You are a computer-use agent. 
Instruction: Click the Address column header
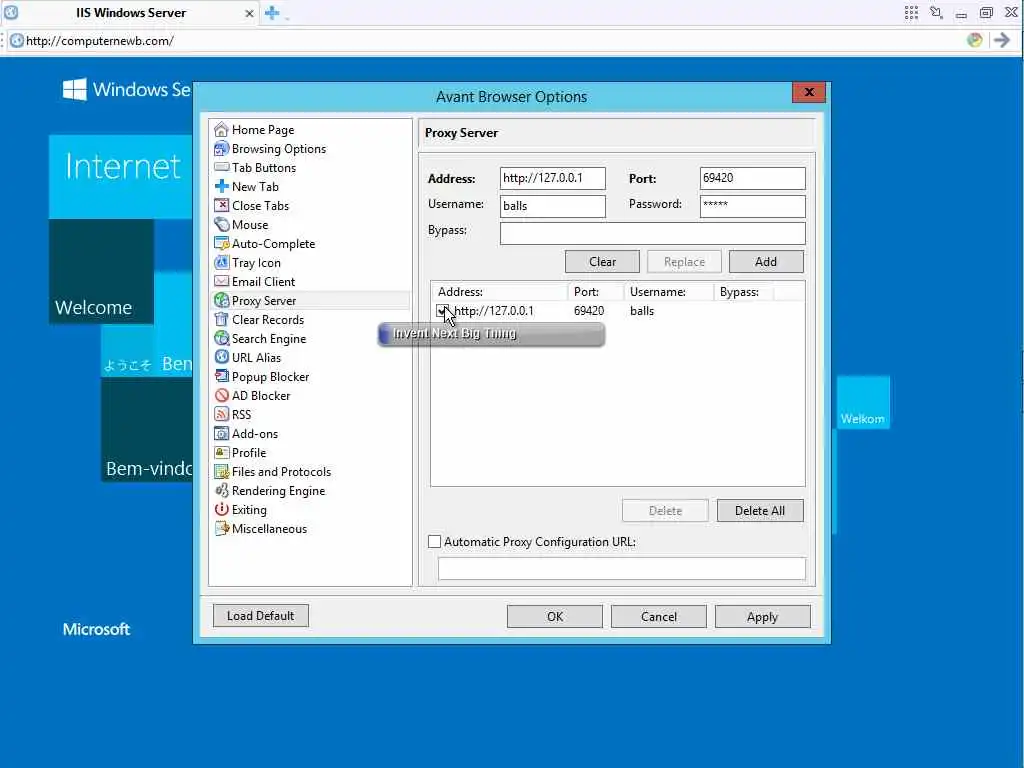coord(499,292)
